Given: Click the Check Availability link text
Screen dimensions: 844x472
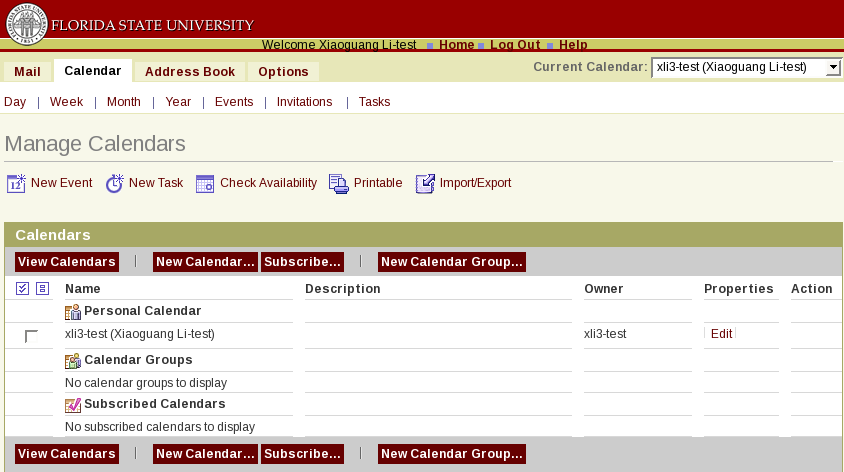Looking at the screenshot, I should click(x=269, y=183).
